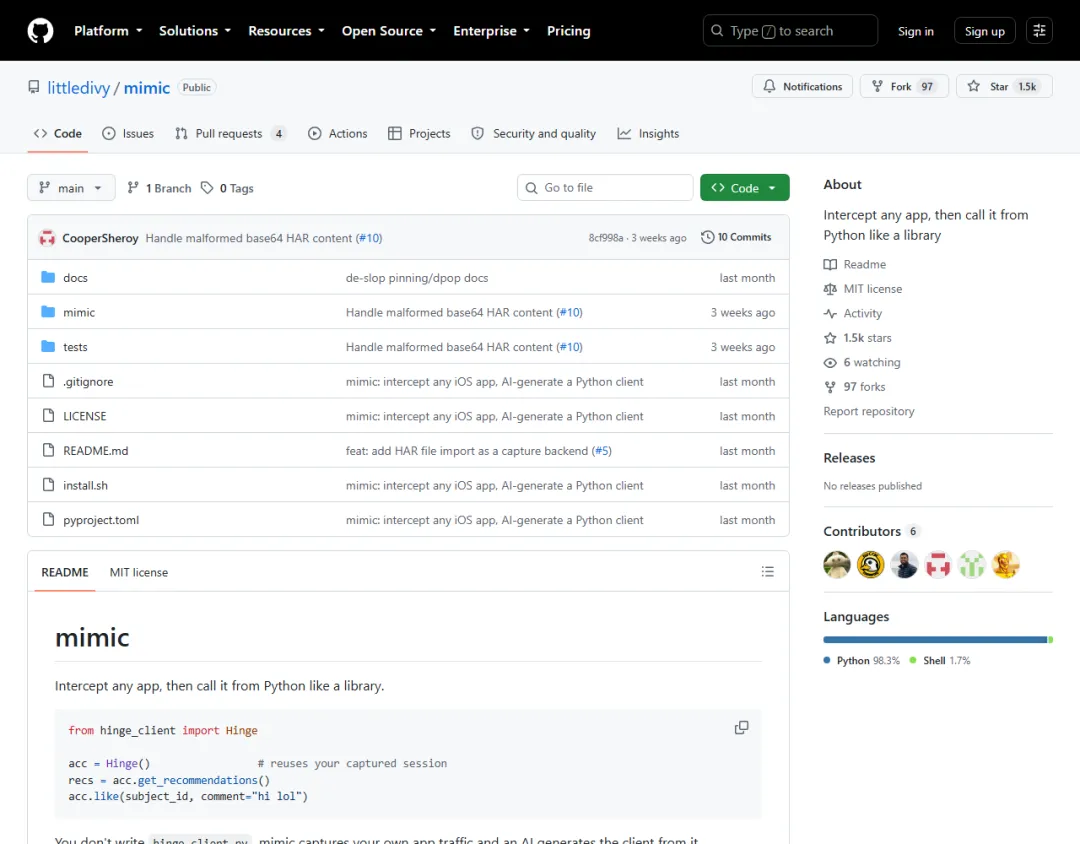
Task: Switch to Security and quality tab
Action: point(534,134)
